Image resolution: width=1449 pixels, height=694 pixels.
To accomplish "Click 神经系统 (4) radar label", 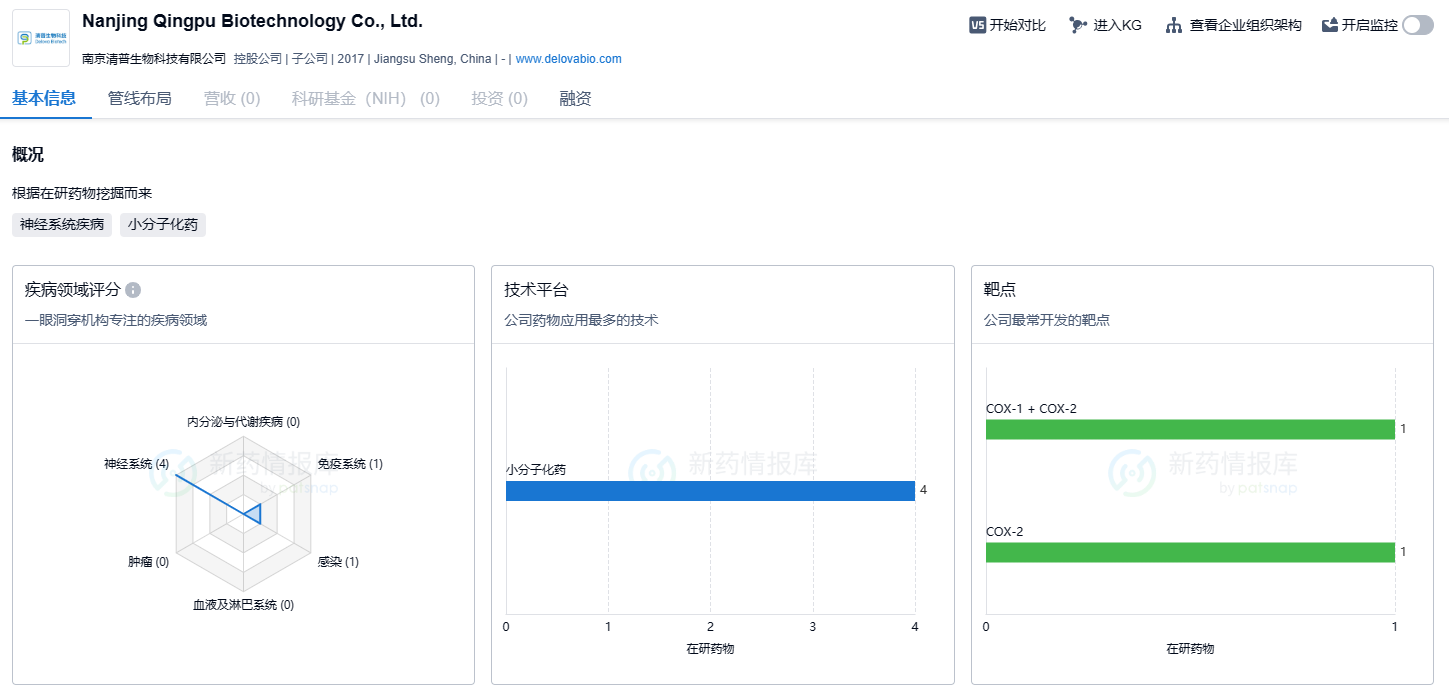I will tap(136, 464).
